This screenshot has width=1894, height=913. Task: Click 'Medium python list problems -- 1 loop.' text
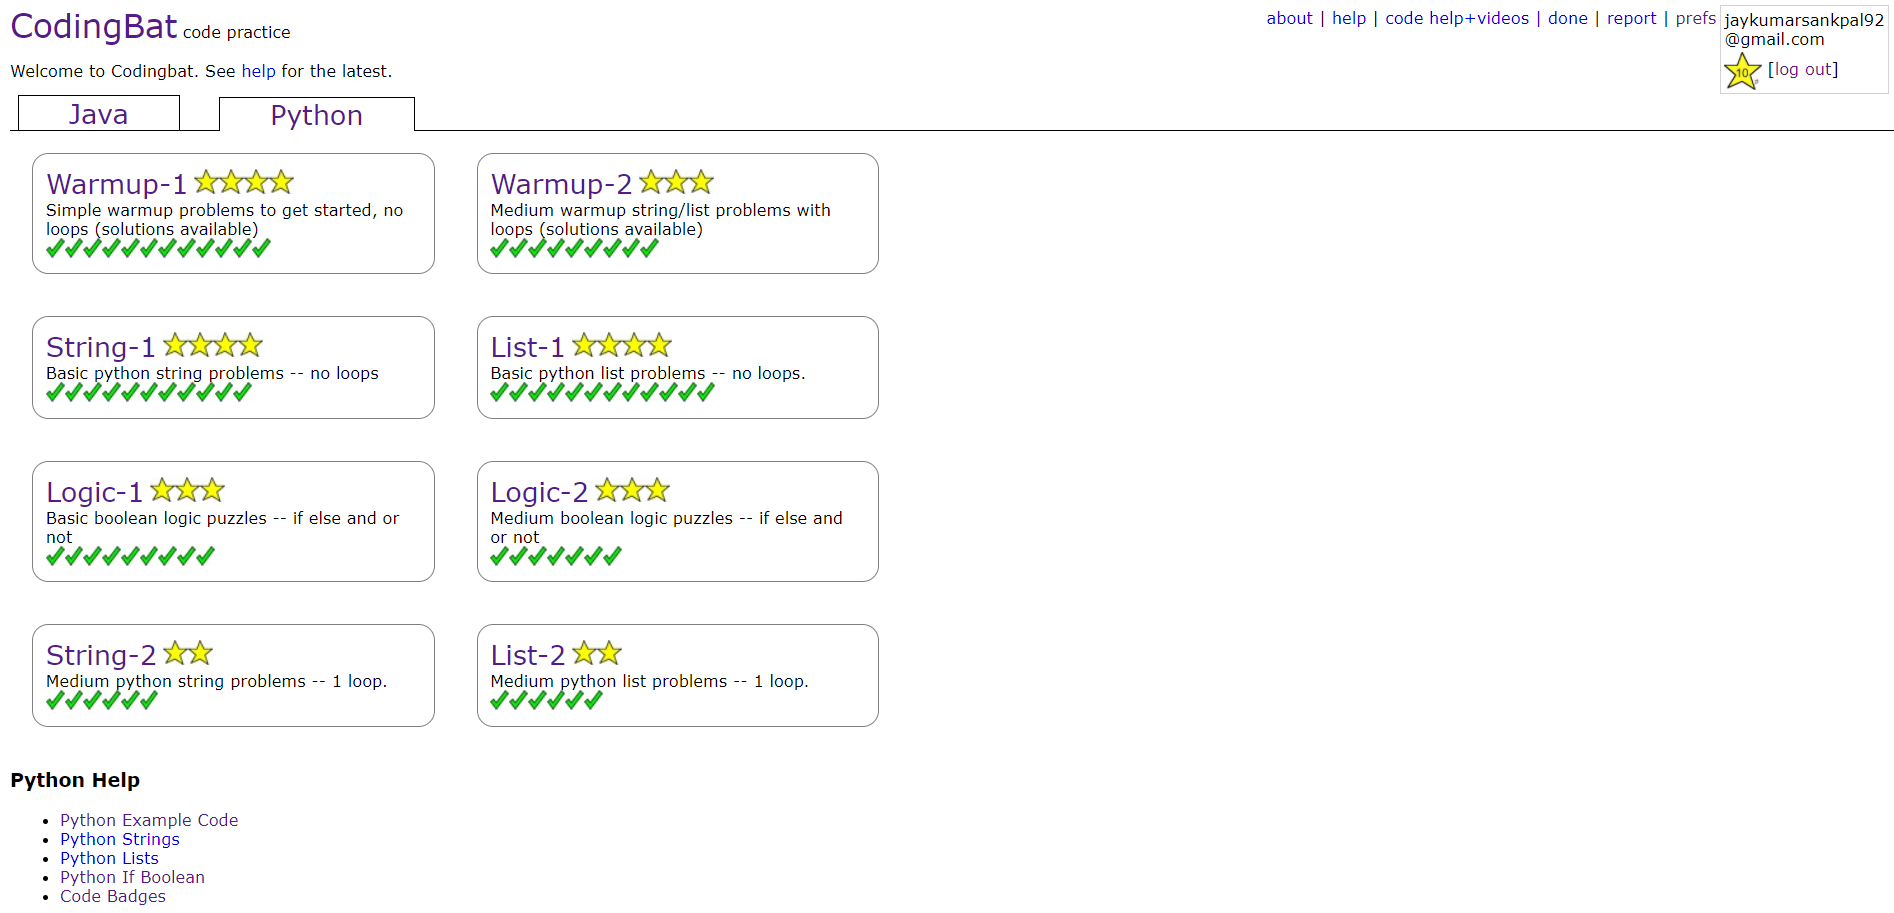(650, 681)
